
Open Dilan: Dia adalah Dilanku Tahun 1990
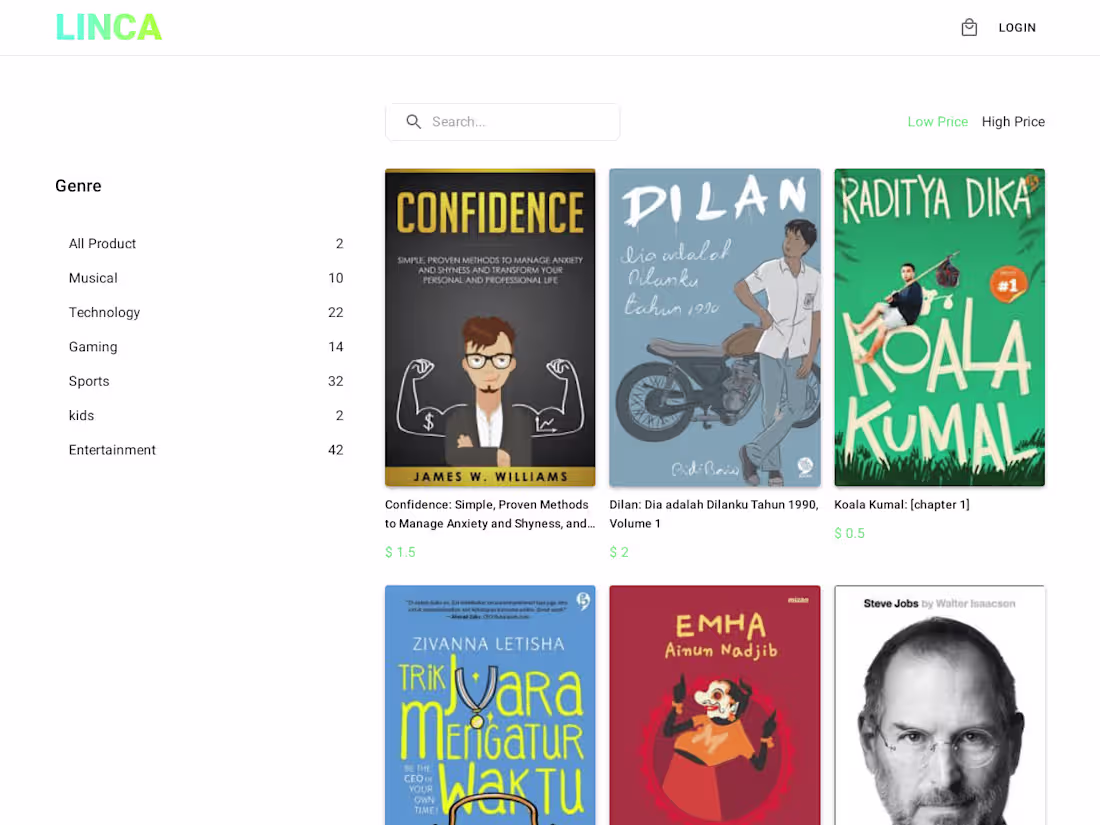point(714,327)
